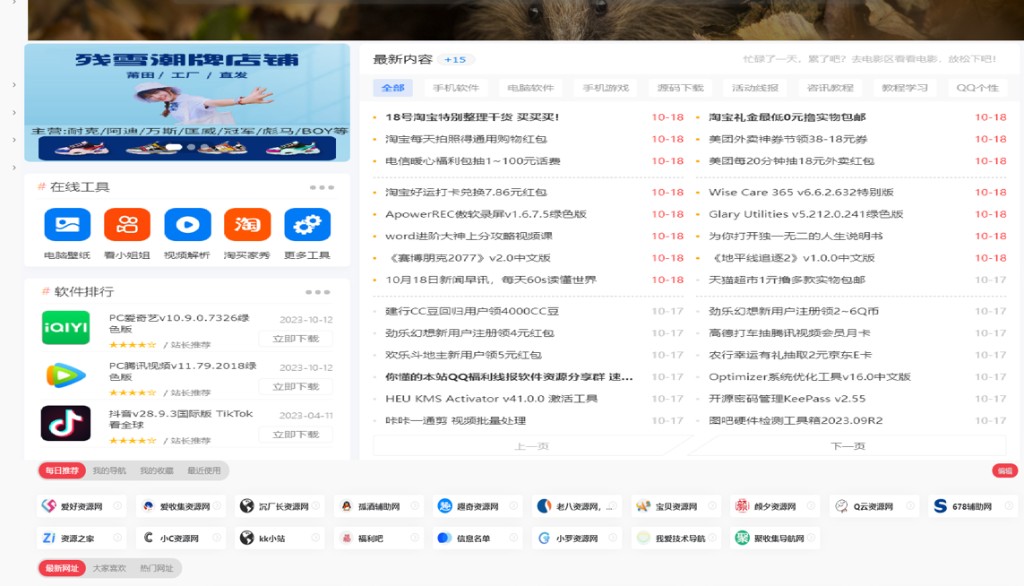Switch to the 我的导航 tab
1024x586 pixels.
pyautogui.click(x=109, y=470)
